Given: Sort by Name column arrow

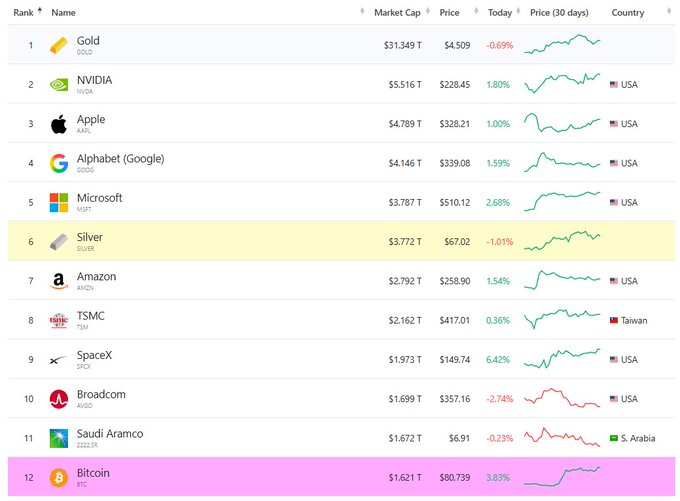Looking at the screenshot, I should [362, 11].
